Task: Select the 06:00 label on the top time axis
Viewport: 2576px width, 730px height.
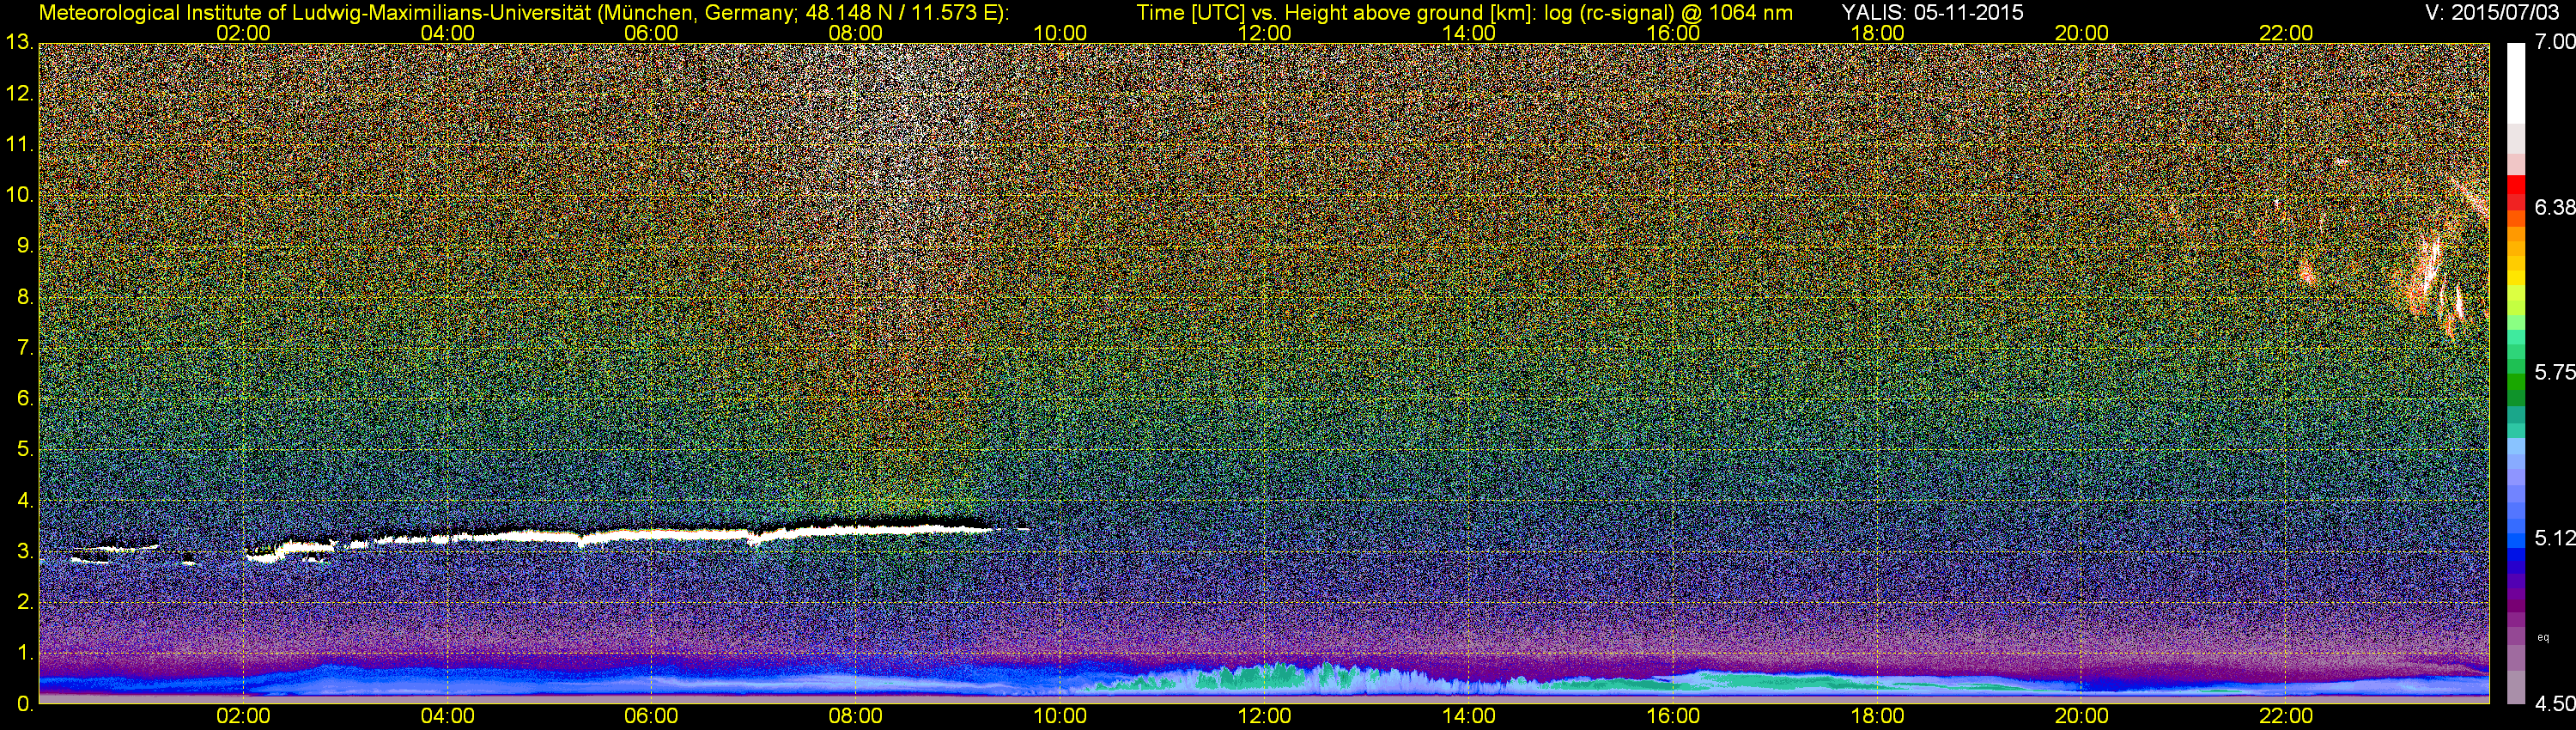Action: [651, 33]
